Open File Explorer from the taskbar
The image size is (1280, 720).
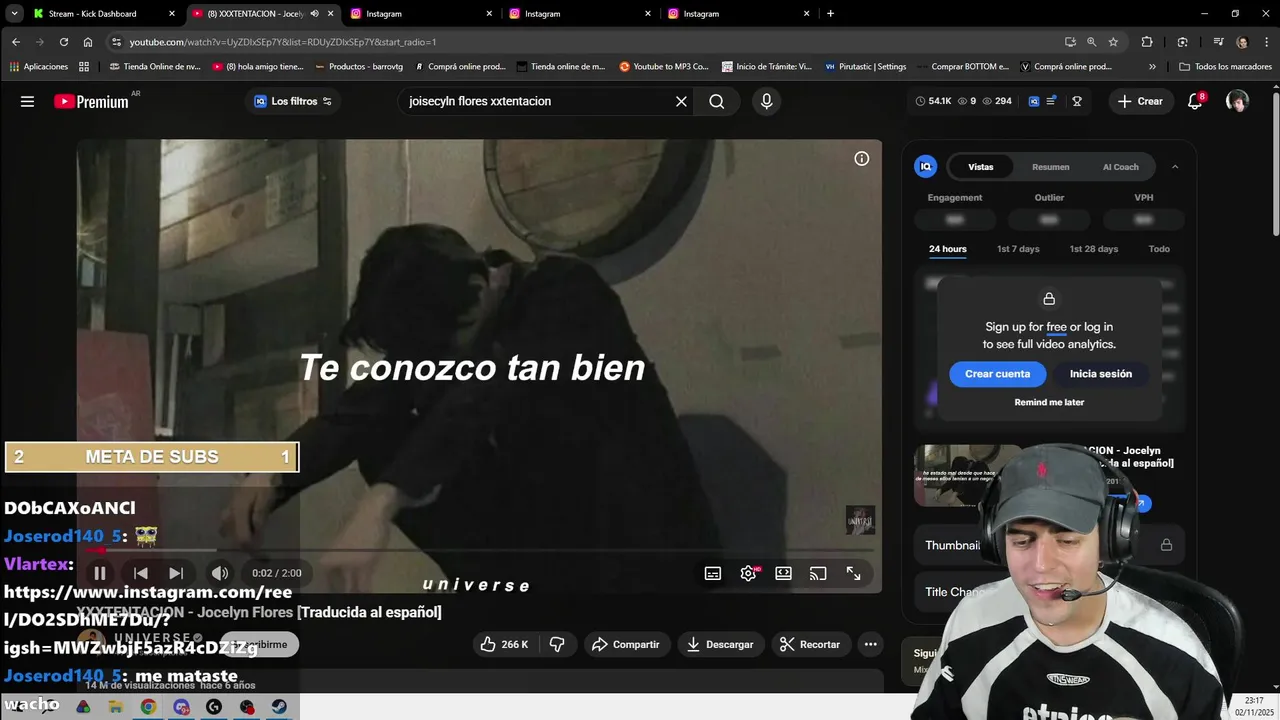pos(116,707)
